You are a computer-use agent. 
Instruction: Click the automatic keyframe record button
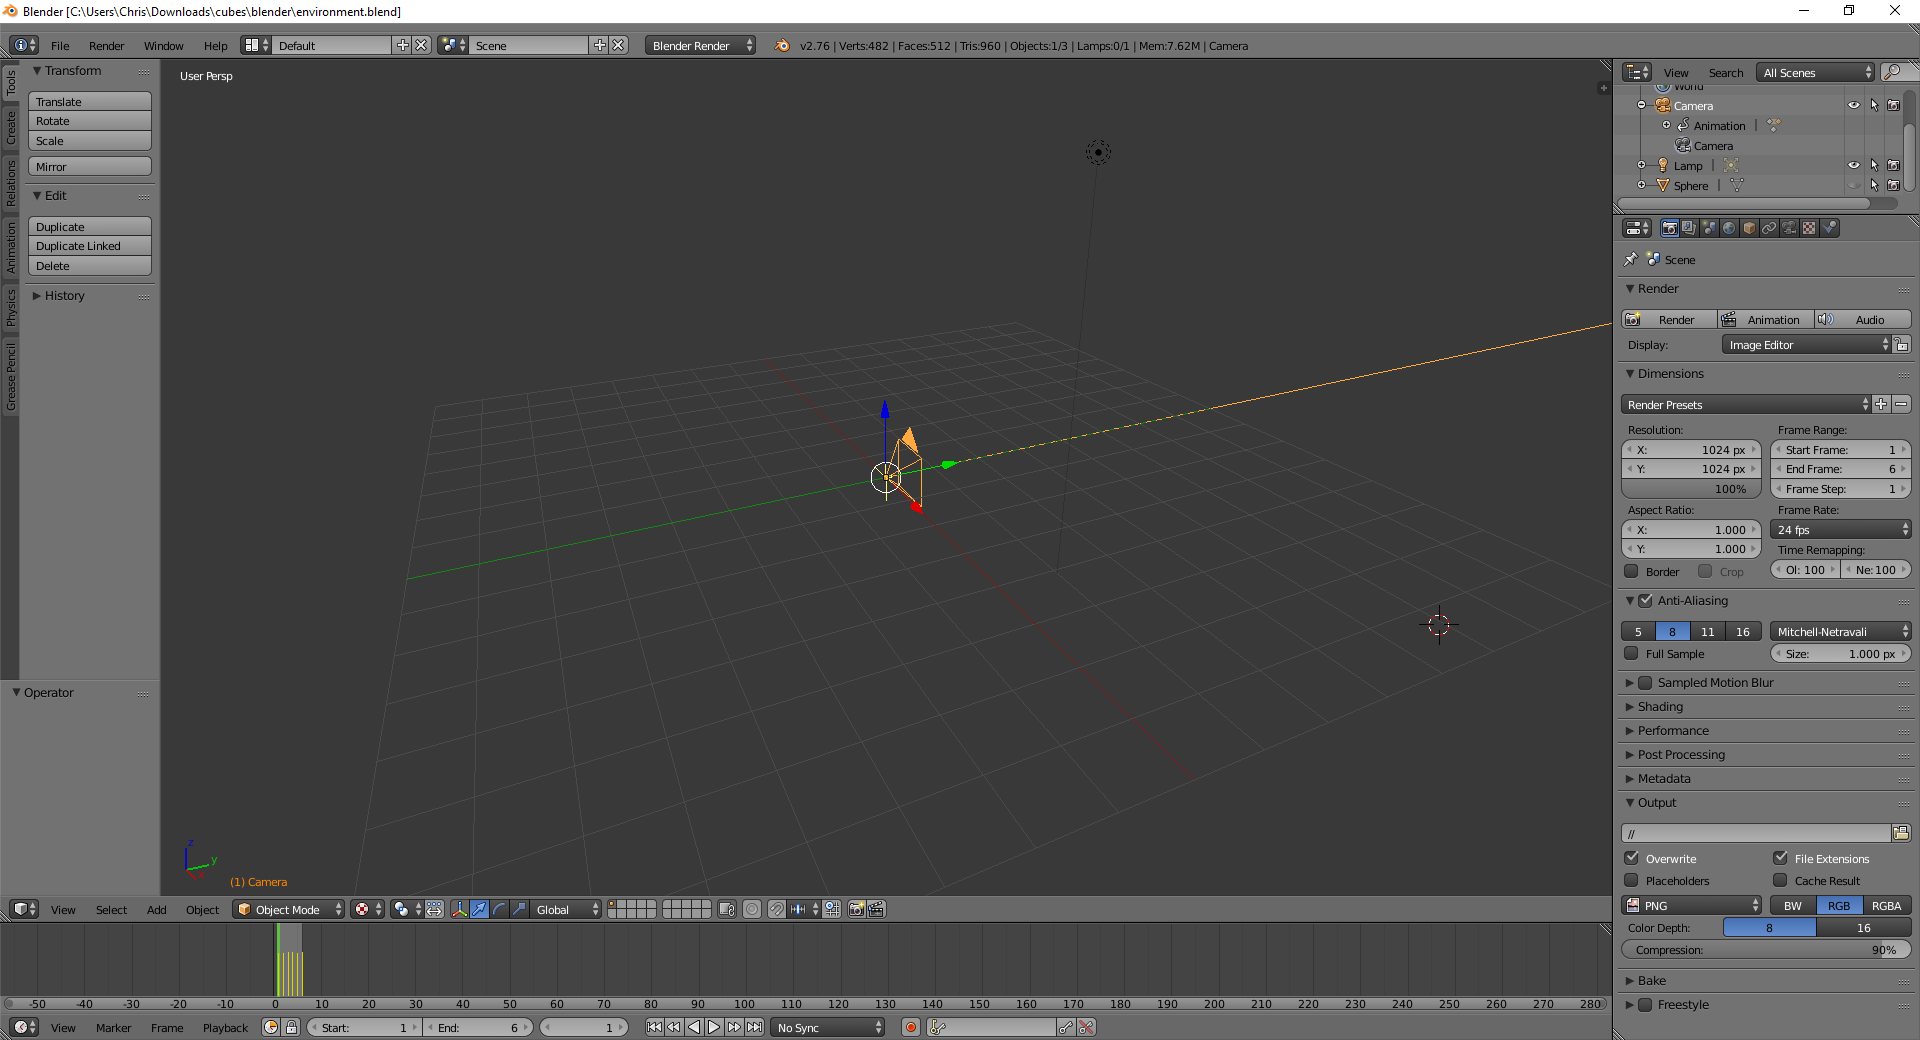point(910,1027)
